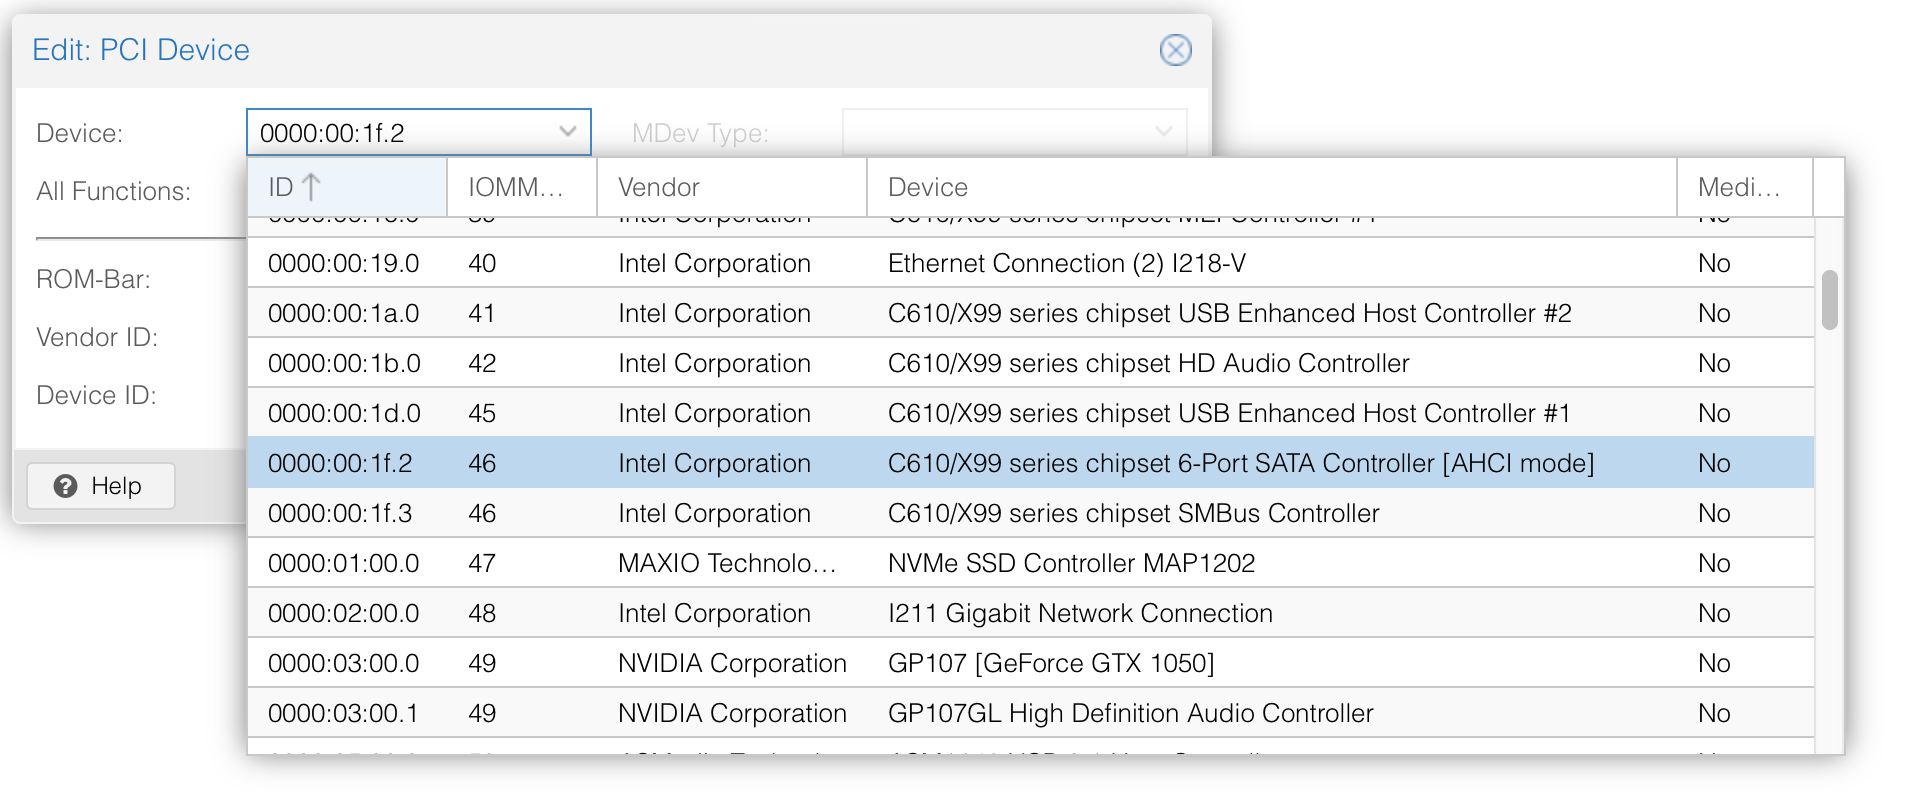Viewport: 1910px width, 802px height.
Task: Expand the MDev Type dropdown
Action: 1163,132
